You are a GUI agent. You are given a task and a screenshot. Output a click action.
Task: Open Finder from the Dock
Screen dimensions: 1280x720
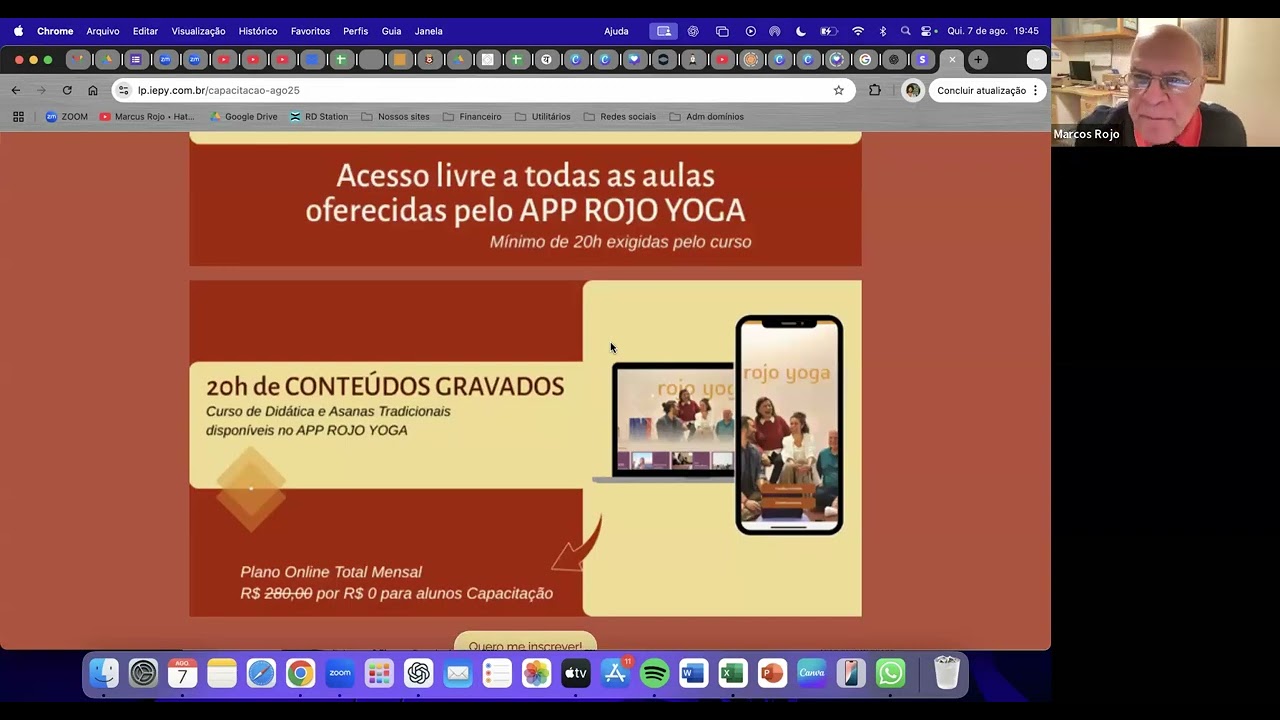(x=104, y=674)
